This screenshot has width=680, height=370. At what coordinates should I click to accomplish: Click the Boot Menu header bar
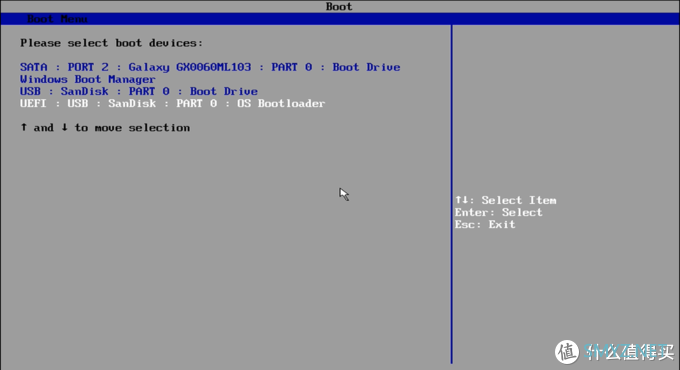tap(340, 19)
